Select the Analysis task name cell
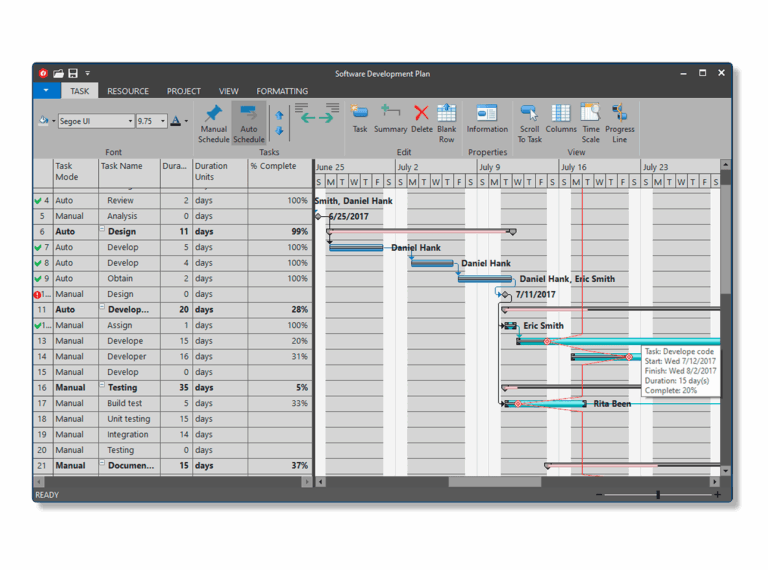 [129, 216]
